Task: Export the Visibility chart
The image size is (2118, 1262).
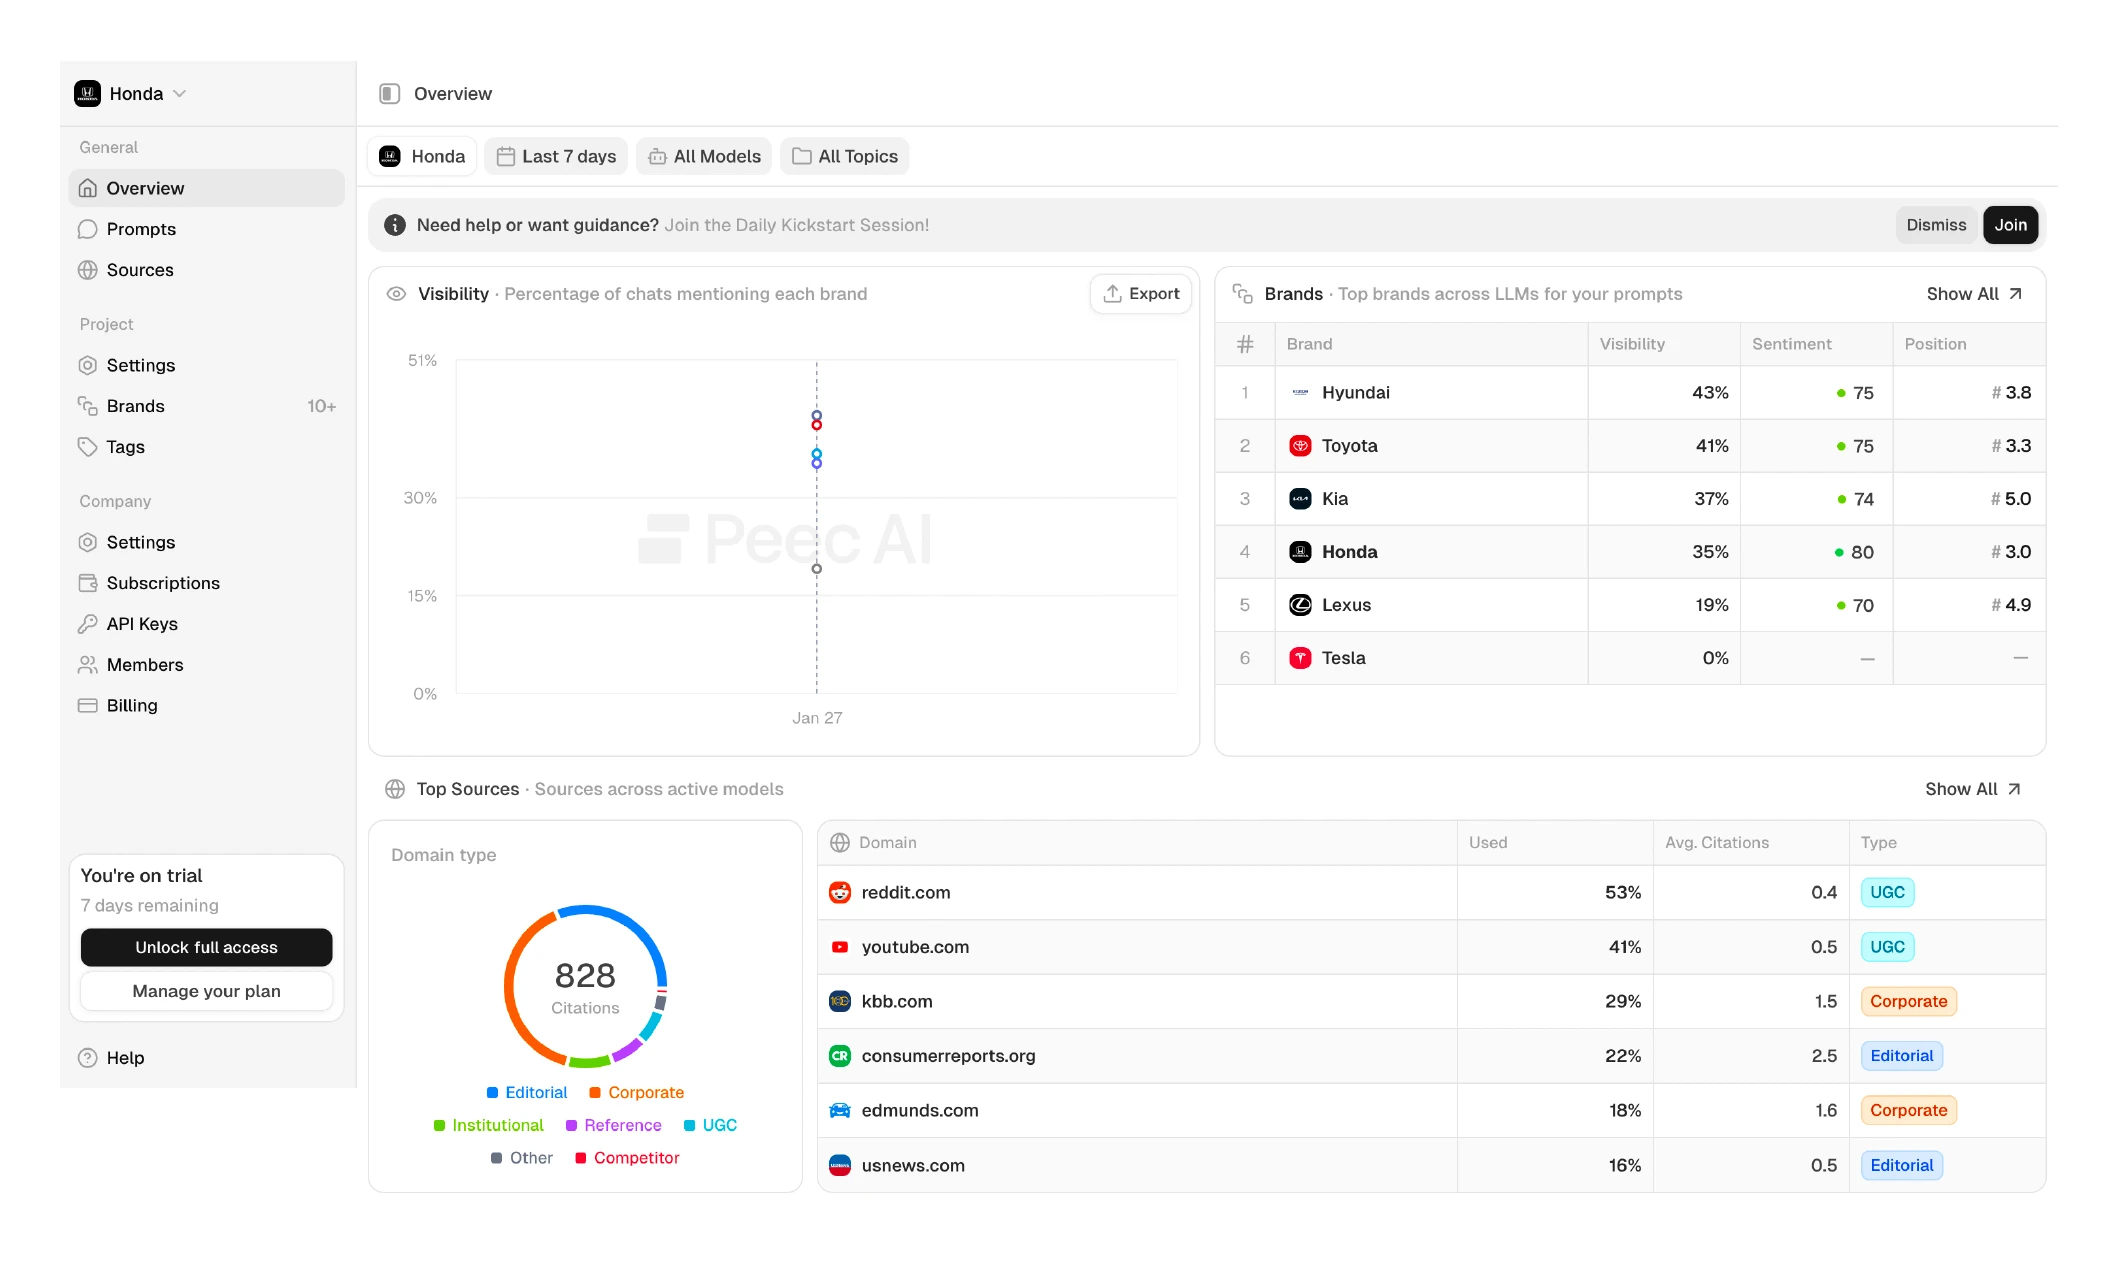Action: [x=1141, y=293]
